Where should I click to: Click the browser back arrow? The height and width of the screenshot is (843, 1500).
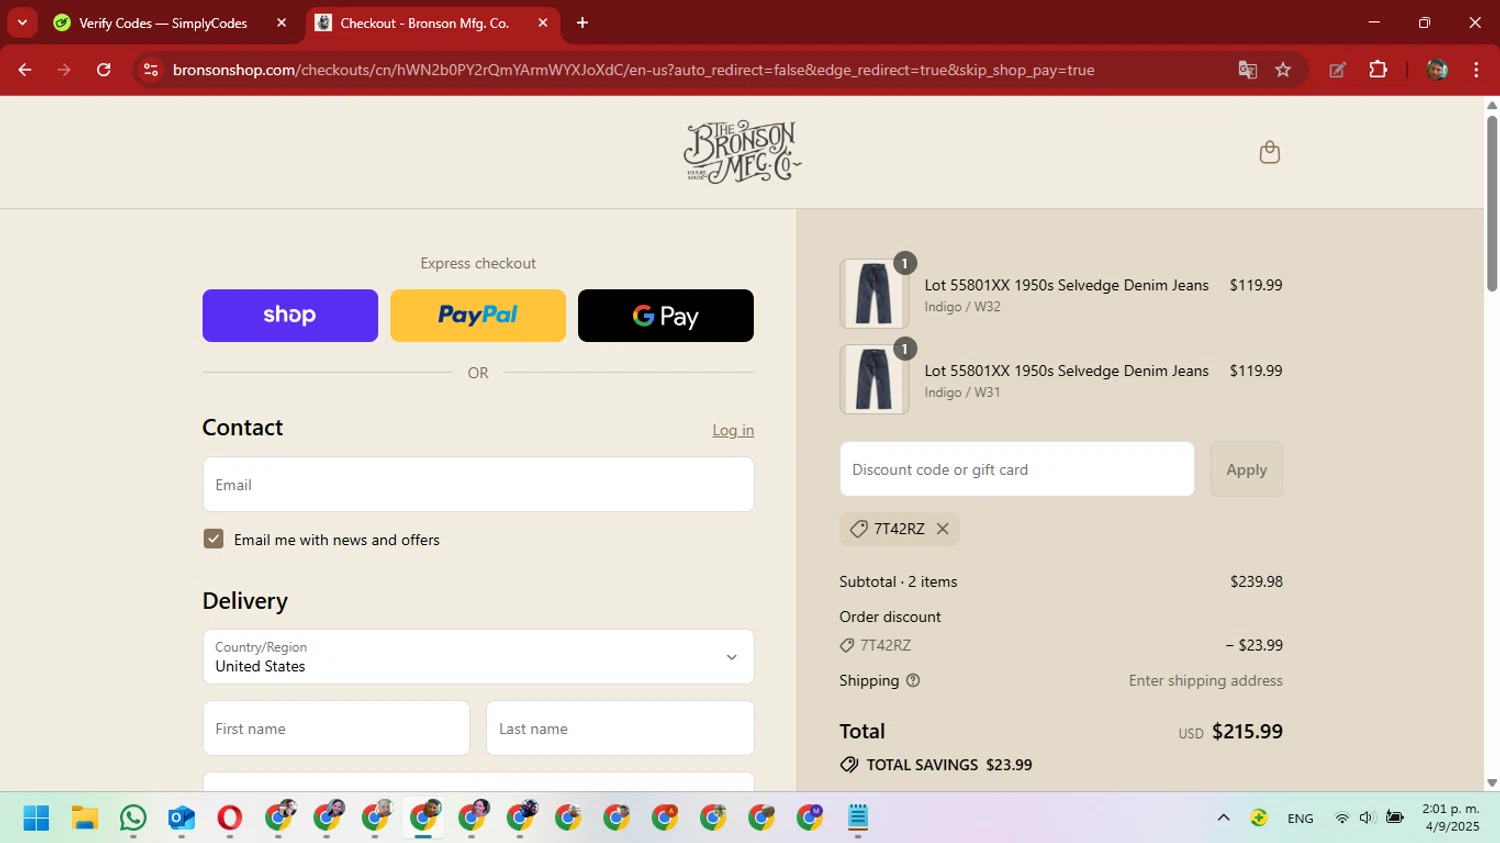[x=25, y=70]
